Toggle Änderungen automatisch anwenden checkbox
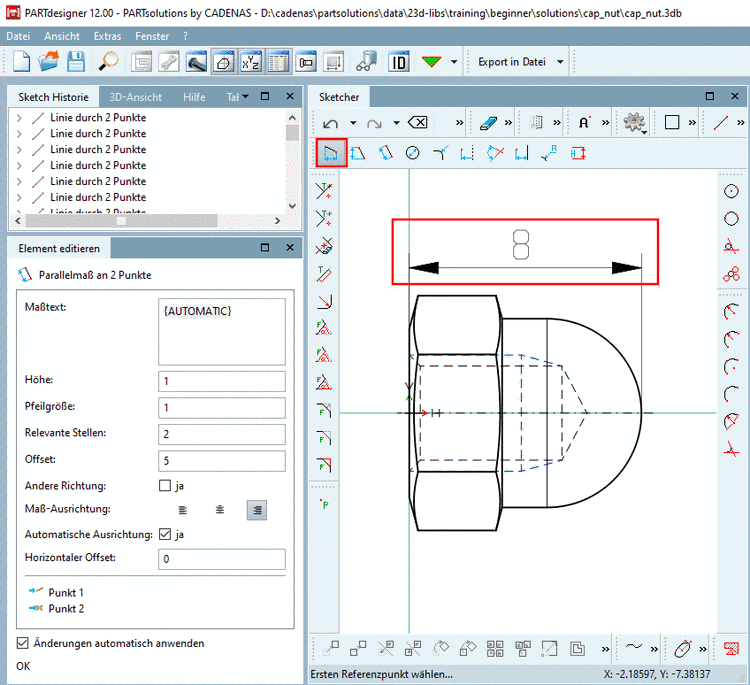This screenshot has width=750, height=685. pos(23,643)
